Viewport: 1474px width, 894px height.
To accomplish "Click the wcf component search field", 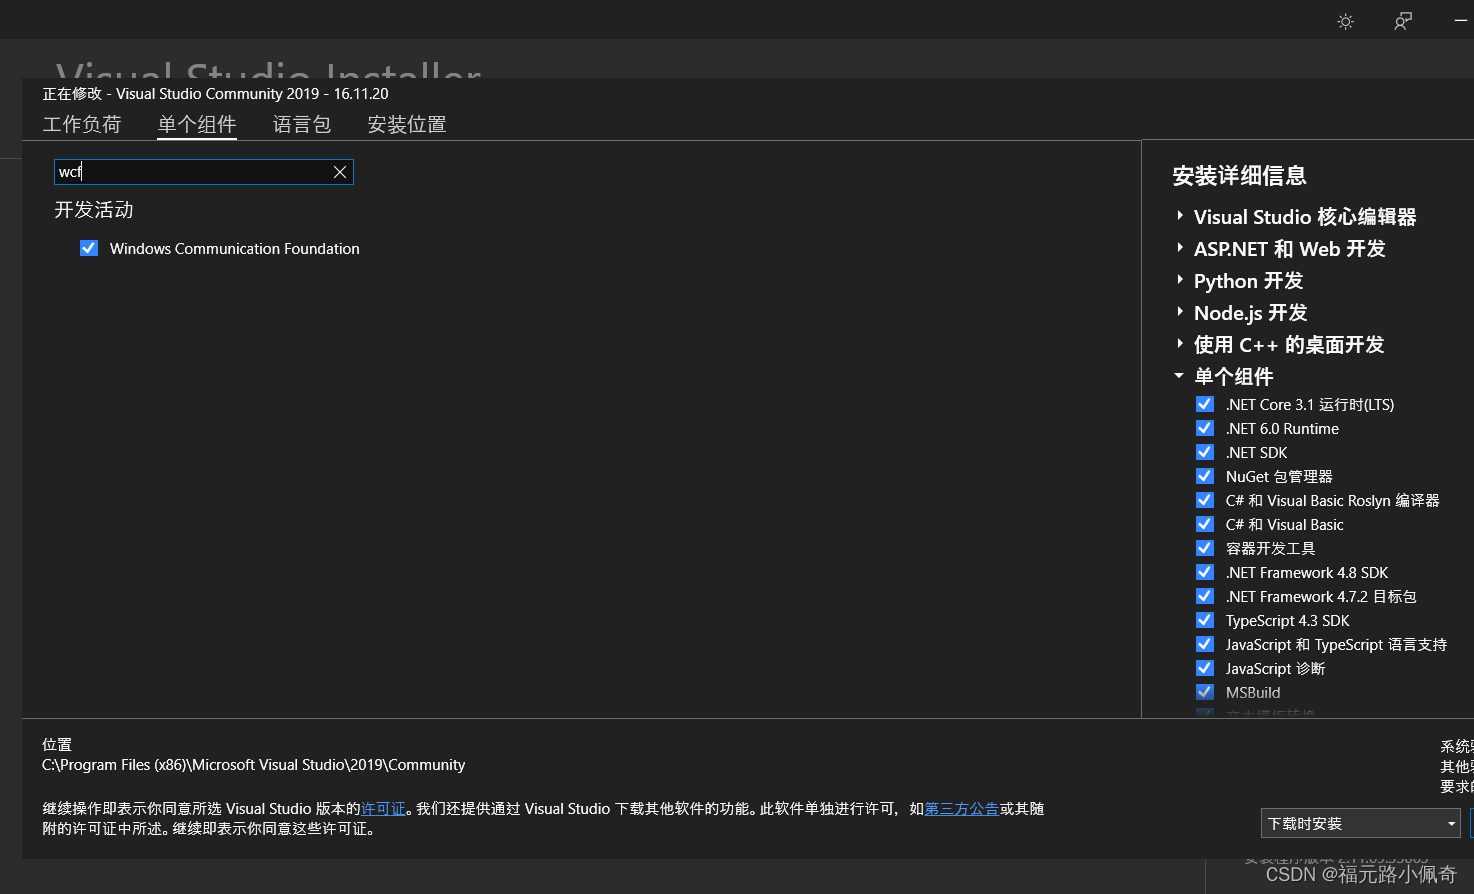I will (x=190, y=172).
